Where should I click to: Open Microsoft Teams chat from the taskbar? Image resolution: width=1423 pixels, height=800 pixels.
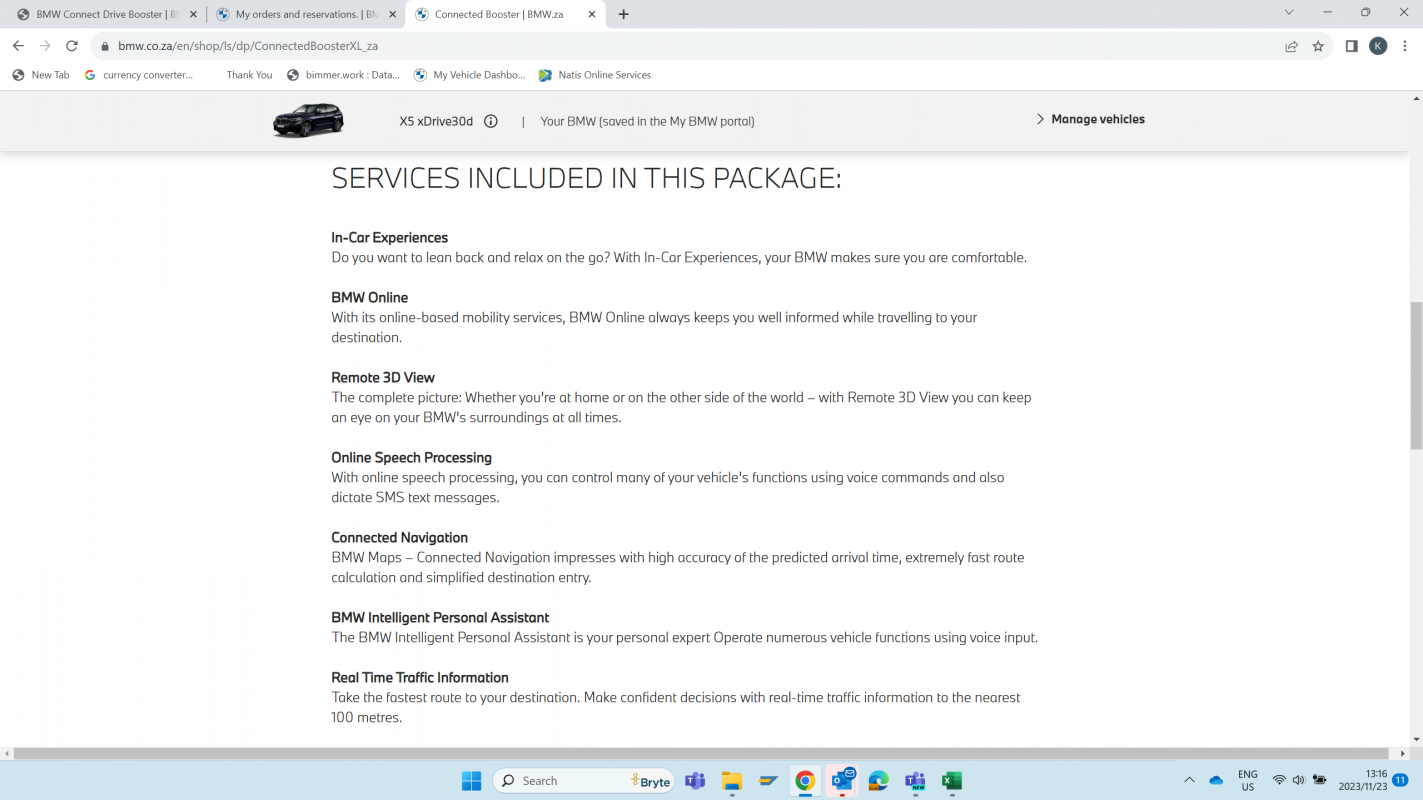click(695, 781)
